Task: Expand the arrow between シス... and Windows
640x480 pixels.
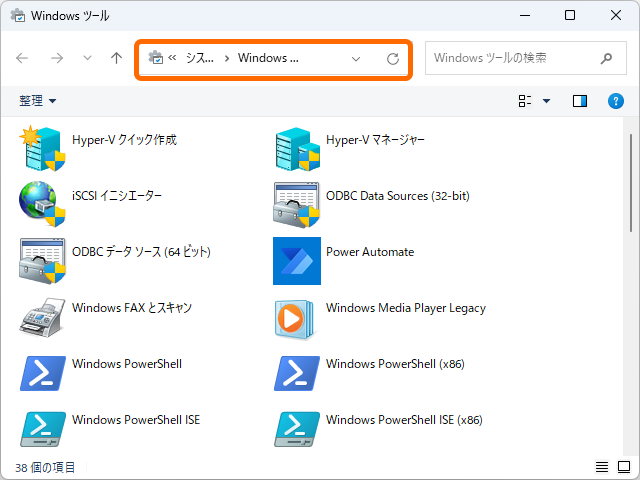Action: (227, 58)
